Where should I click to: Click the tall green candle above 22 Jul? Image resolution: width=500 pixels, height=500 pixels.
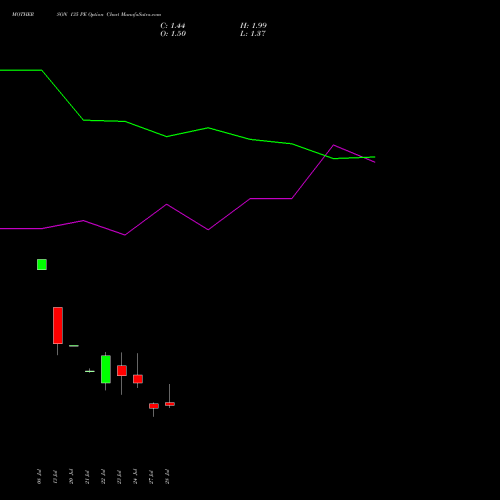click(106, 369)
